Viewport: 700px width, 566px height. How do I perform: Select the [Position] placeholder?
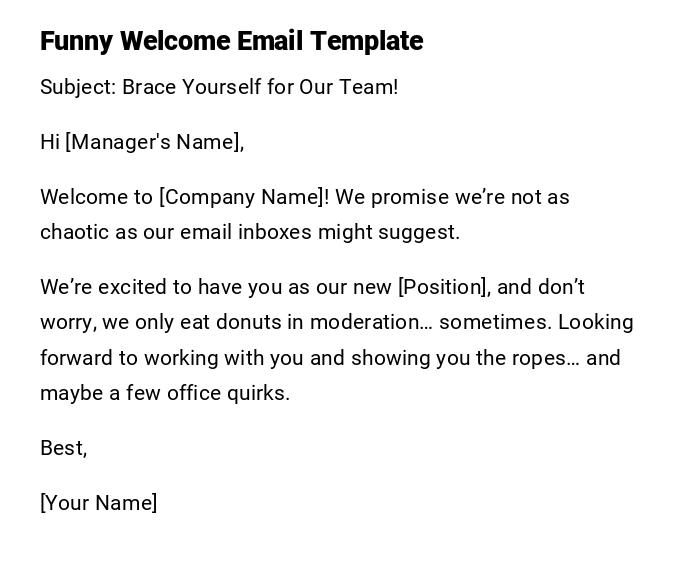[444, 287]
